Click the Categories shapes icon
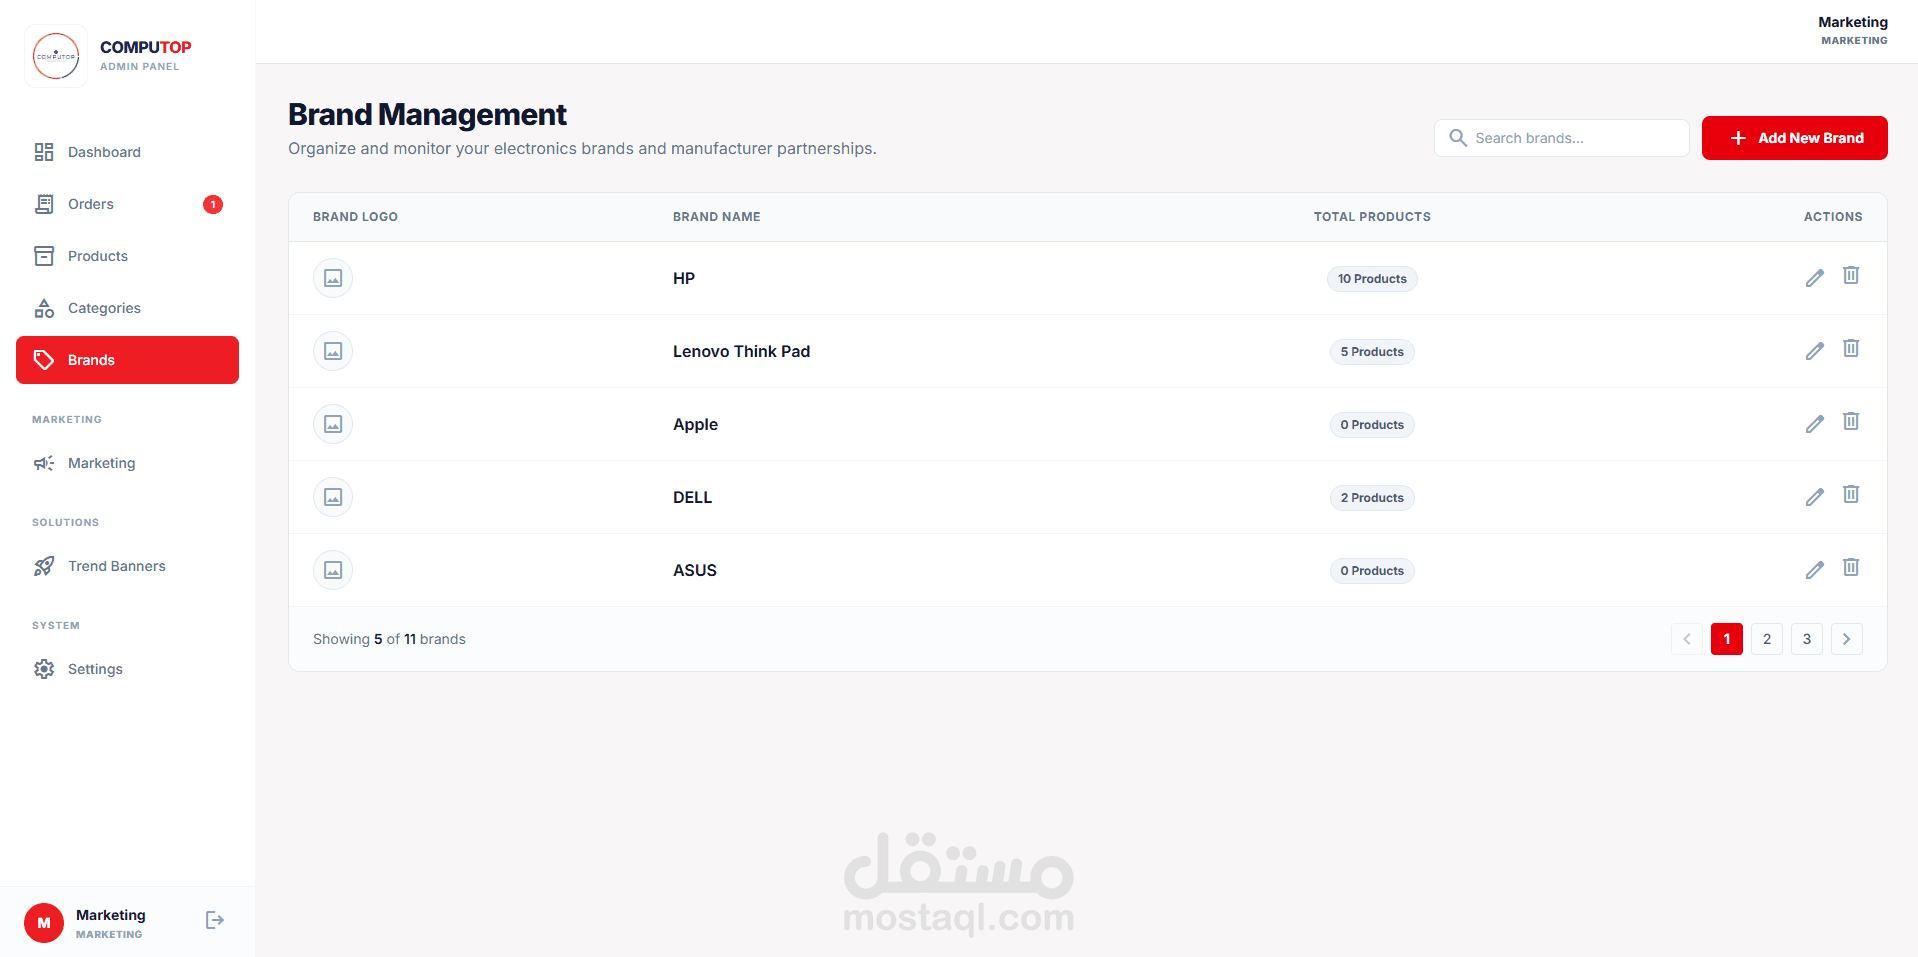 click(x=44, y=308)
